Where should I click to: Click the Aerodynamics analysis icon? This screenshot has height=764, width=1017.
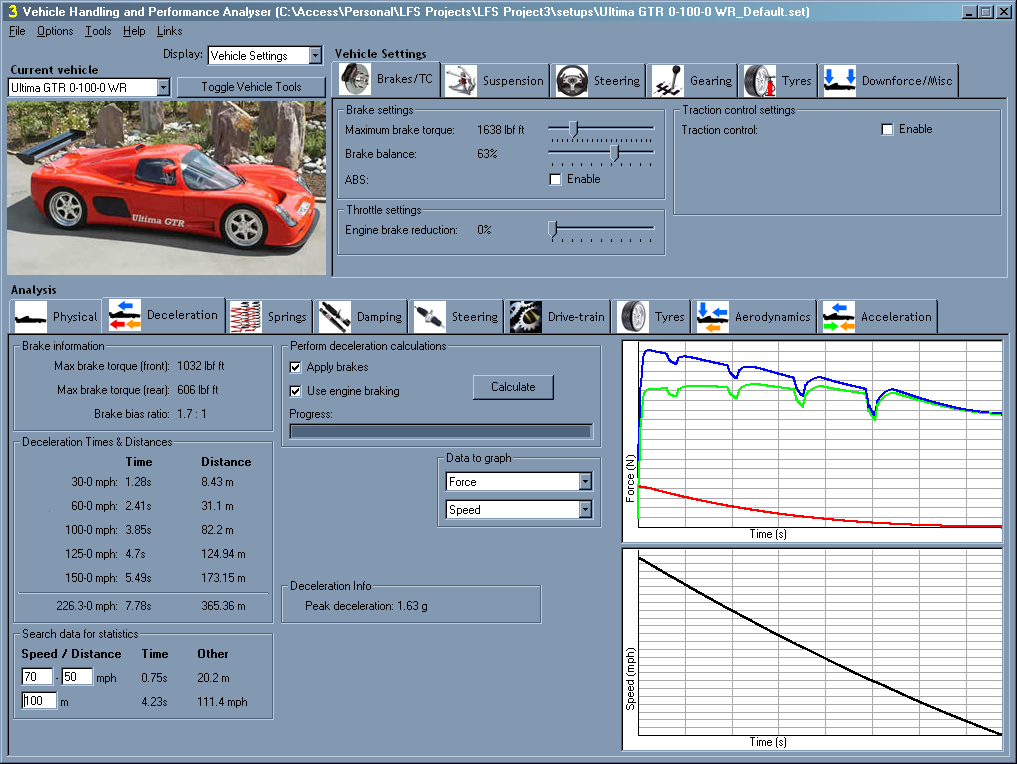(x=713, y=316)
